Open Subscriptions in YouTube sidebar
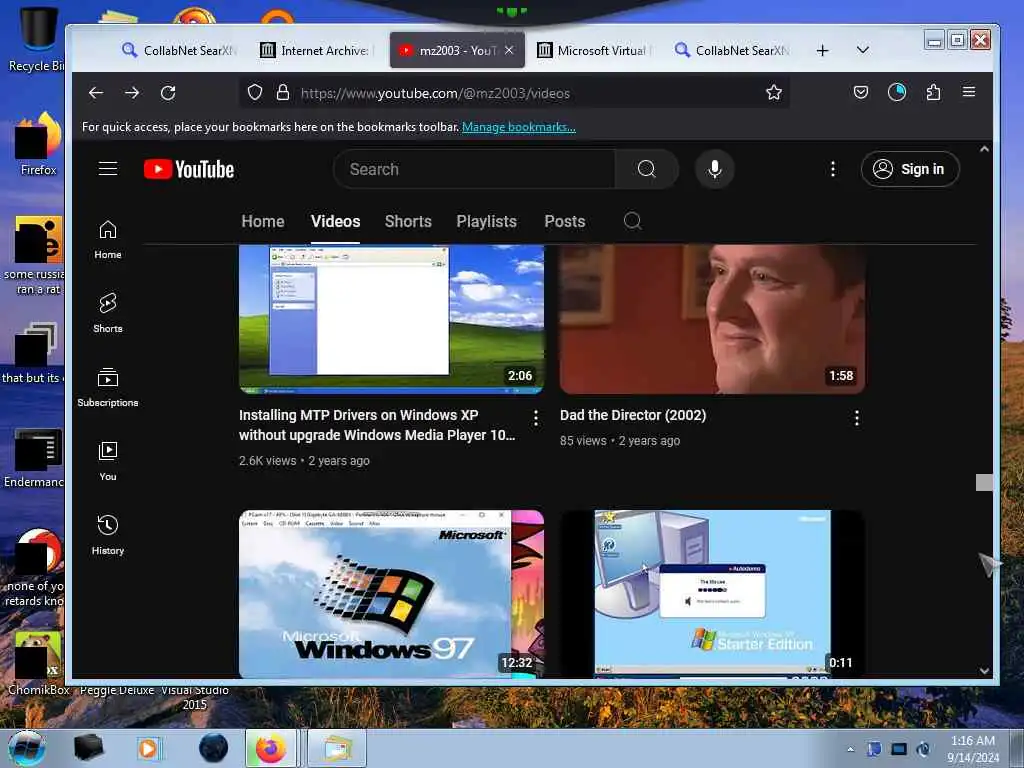Image resolution: width=1024 pixels, height=768 pixels. point(108,388)
